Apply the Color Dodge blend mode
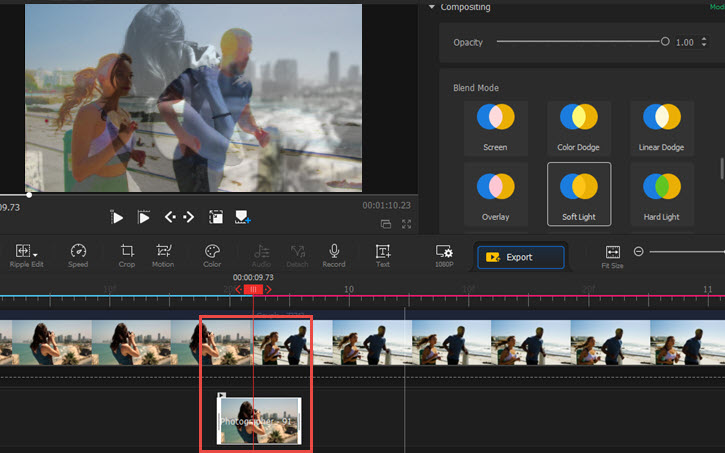725x453 pixels. pyautogui.click(x=578, y=124)
